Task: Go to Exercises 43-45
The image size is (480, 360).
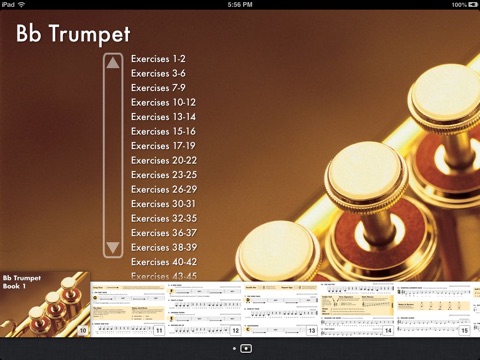Action: pos(164,276)
